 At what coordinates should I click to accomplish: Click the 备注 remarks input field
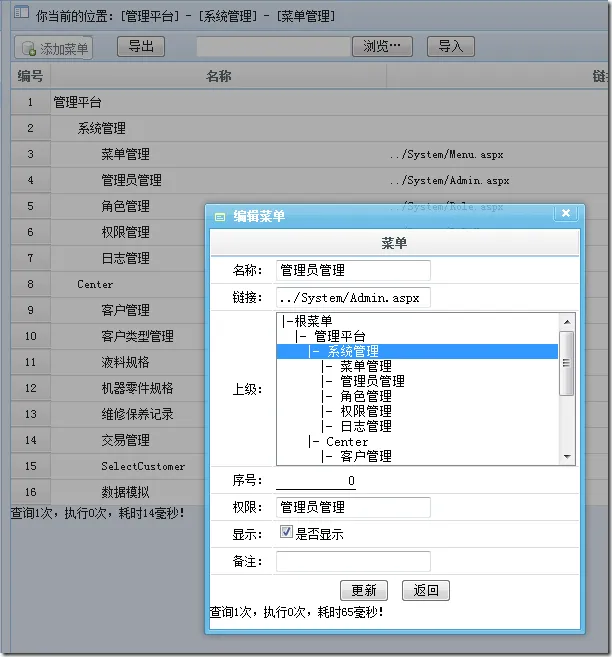click(353, 561)
